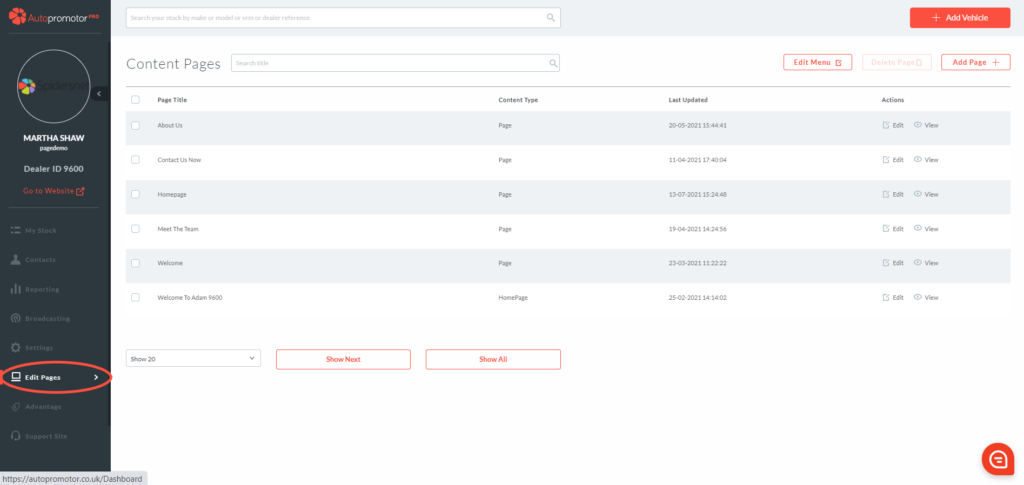
Task: Click the View eye icon for Welcome
Action: 918,263
